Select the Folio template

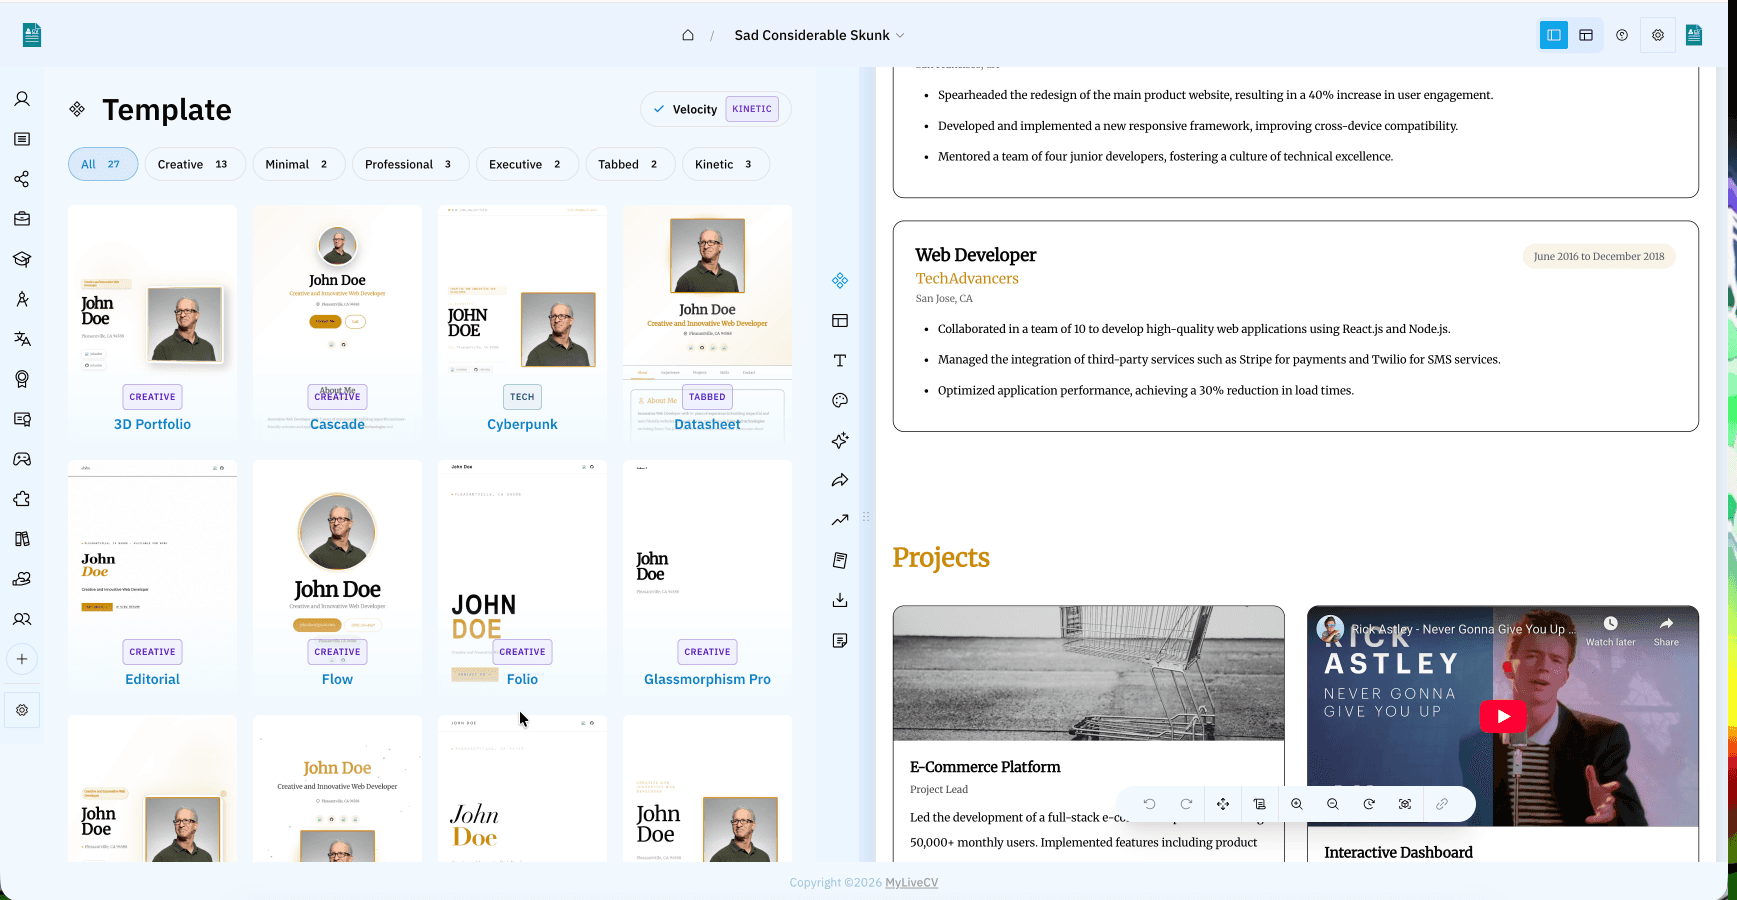point(522,578)
